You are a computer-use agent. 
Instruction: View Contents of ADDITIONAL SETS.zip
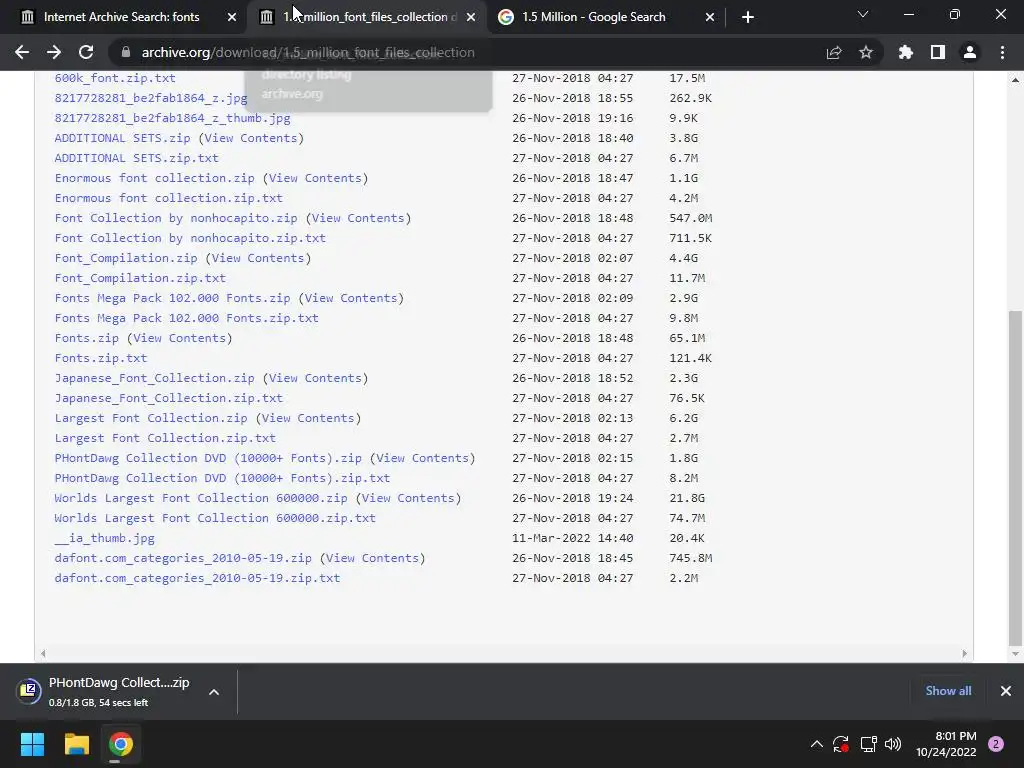pos(251,138)
